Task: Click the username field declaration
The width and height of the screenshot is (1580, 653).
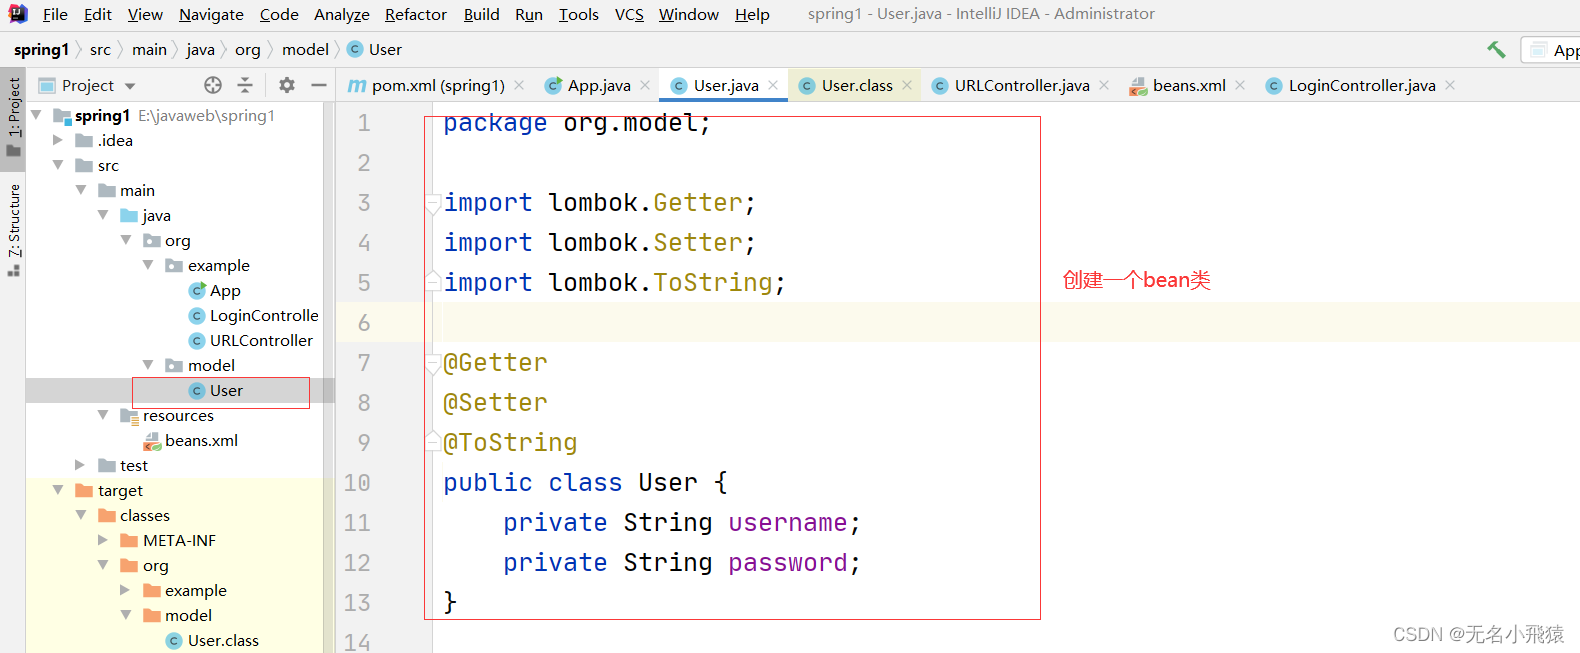Action: (x=788, y=523)
